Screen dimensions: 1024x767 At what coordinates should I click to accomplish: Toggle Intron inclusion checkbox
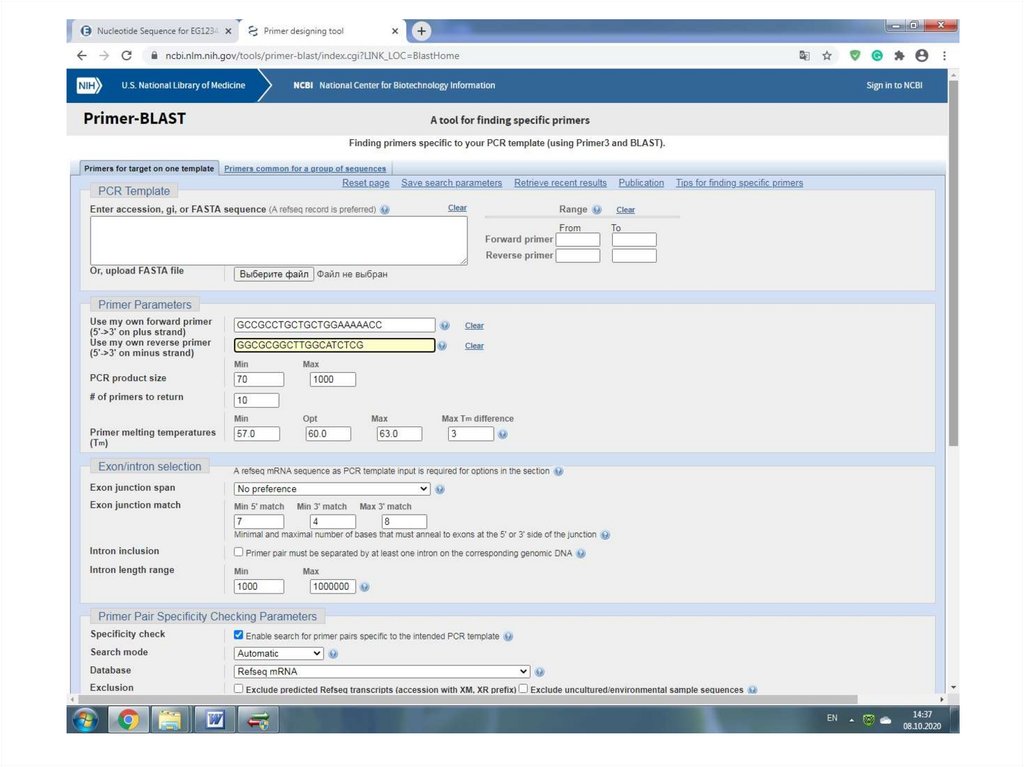coord(238,553)
